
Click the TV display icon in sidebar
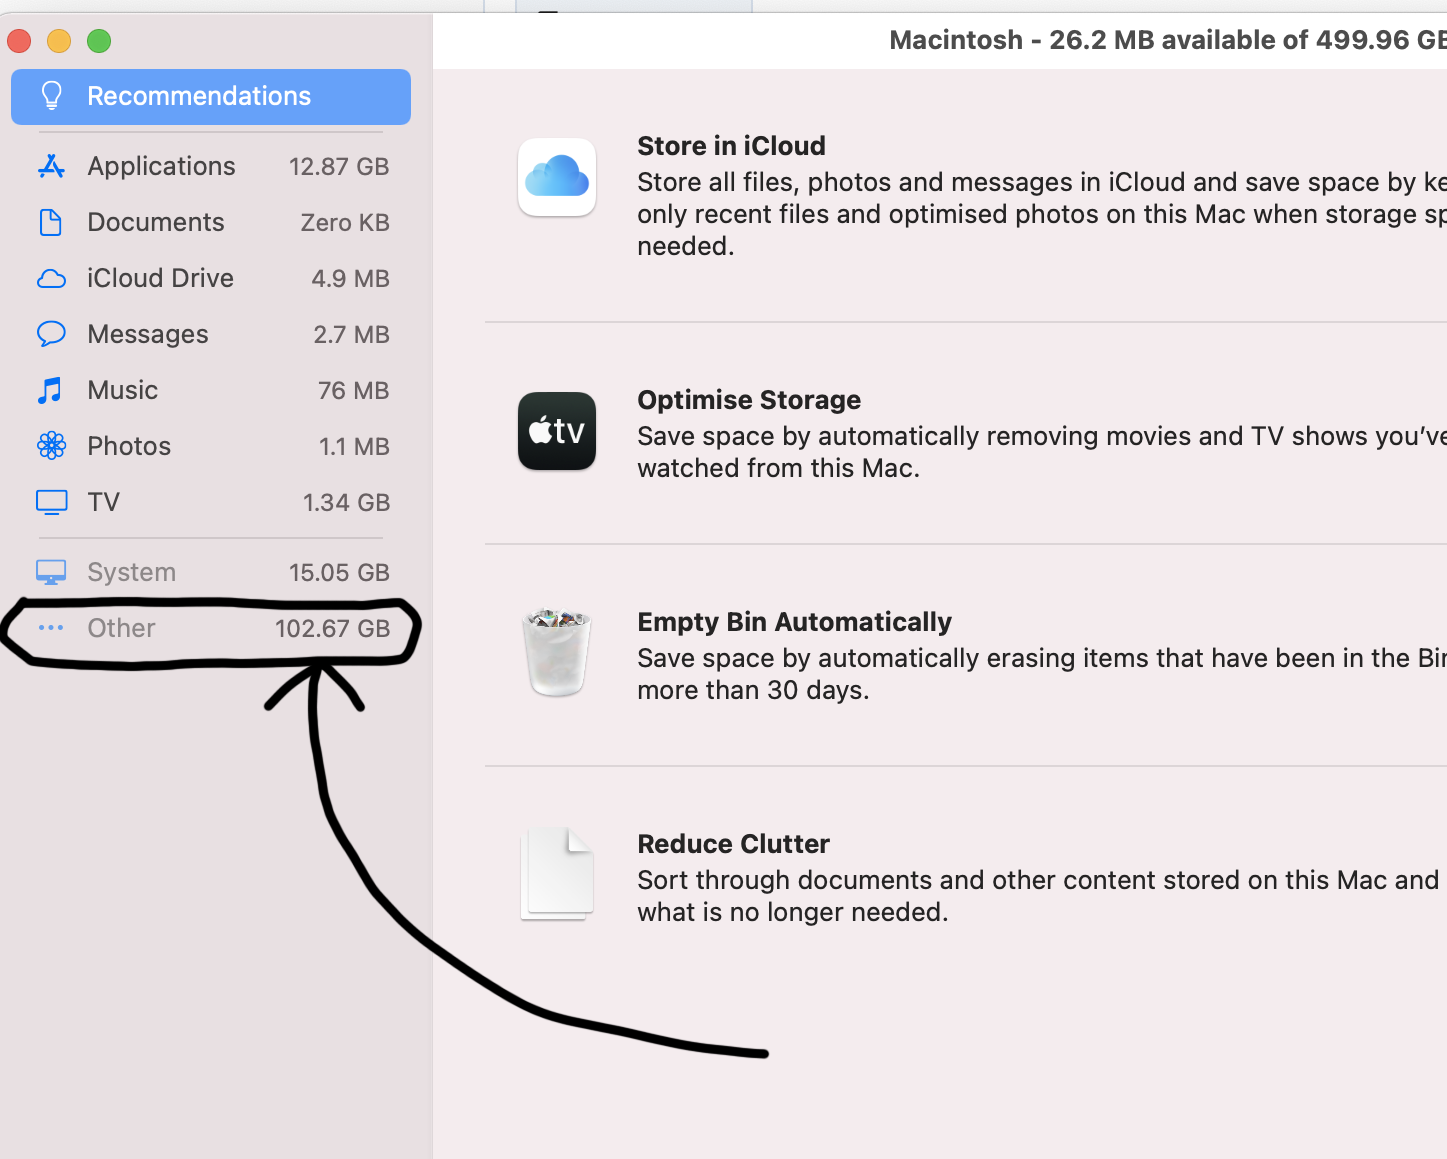pos(51,502)
